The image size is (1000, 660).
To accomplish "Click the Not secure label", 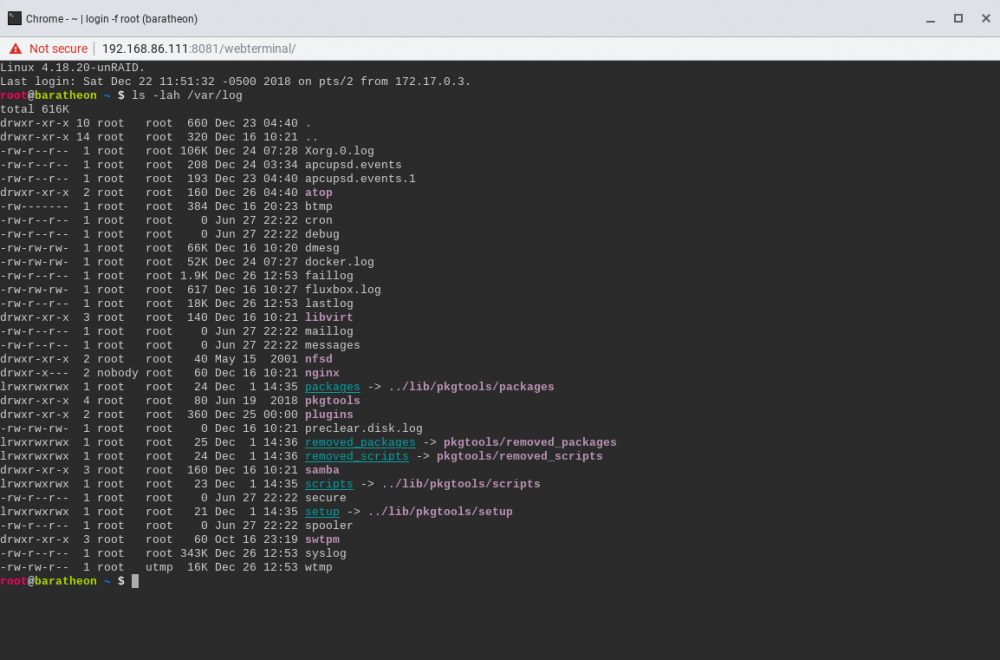I will tap(58, 48).
